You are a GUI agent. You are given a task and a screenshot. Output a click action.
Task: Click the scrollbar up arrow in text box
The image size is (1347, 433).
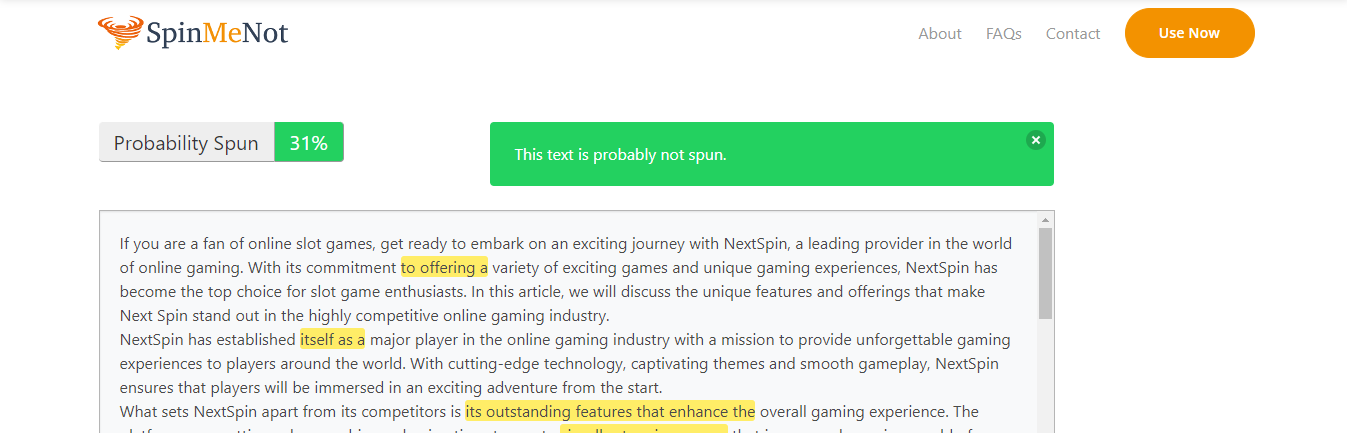(x=1046, y=220)
